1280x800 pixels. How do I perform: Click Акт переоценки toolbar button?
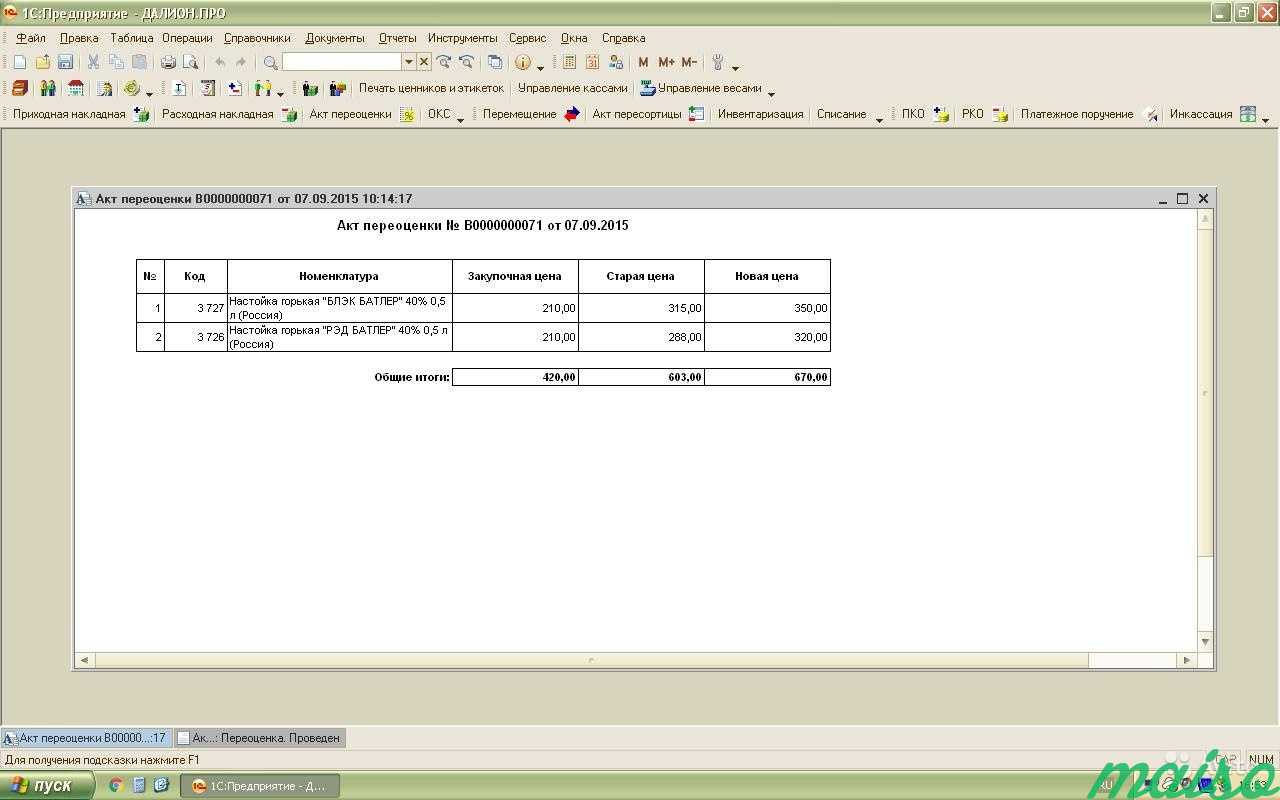click(350, 114)
